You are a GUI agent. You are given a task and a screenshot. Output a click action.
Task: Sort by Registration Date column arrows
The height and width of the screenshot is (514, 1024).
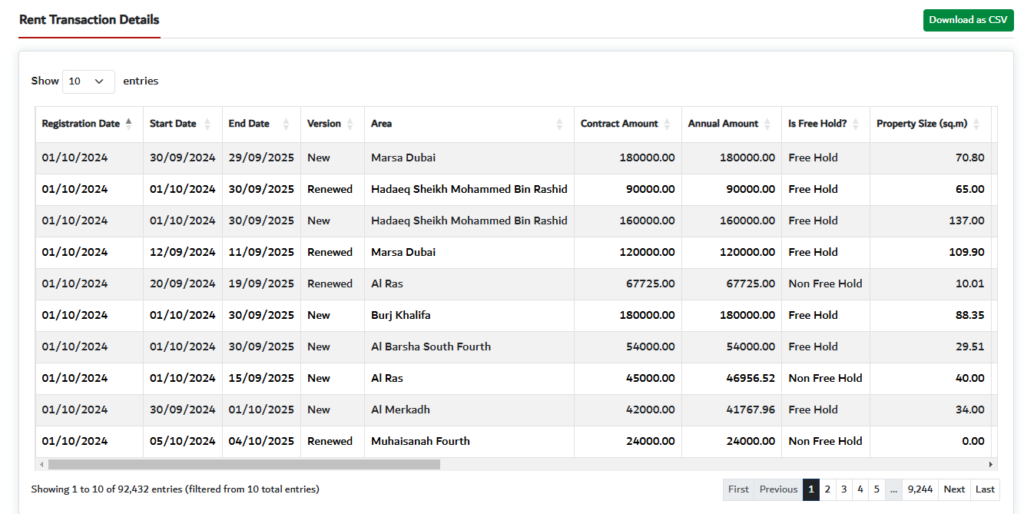coord(128,124)
